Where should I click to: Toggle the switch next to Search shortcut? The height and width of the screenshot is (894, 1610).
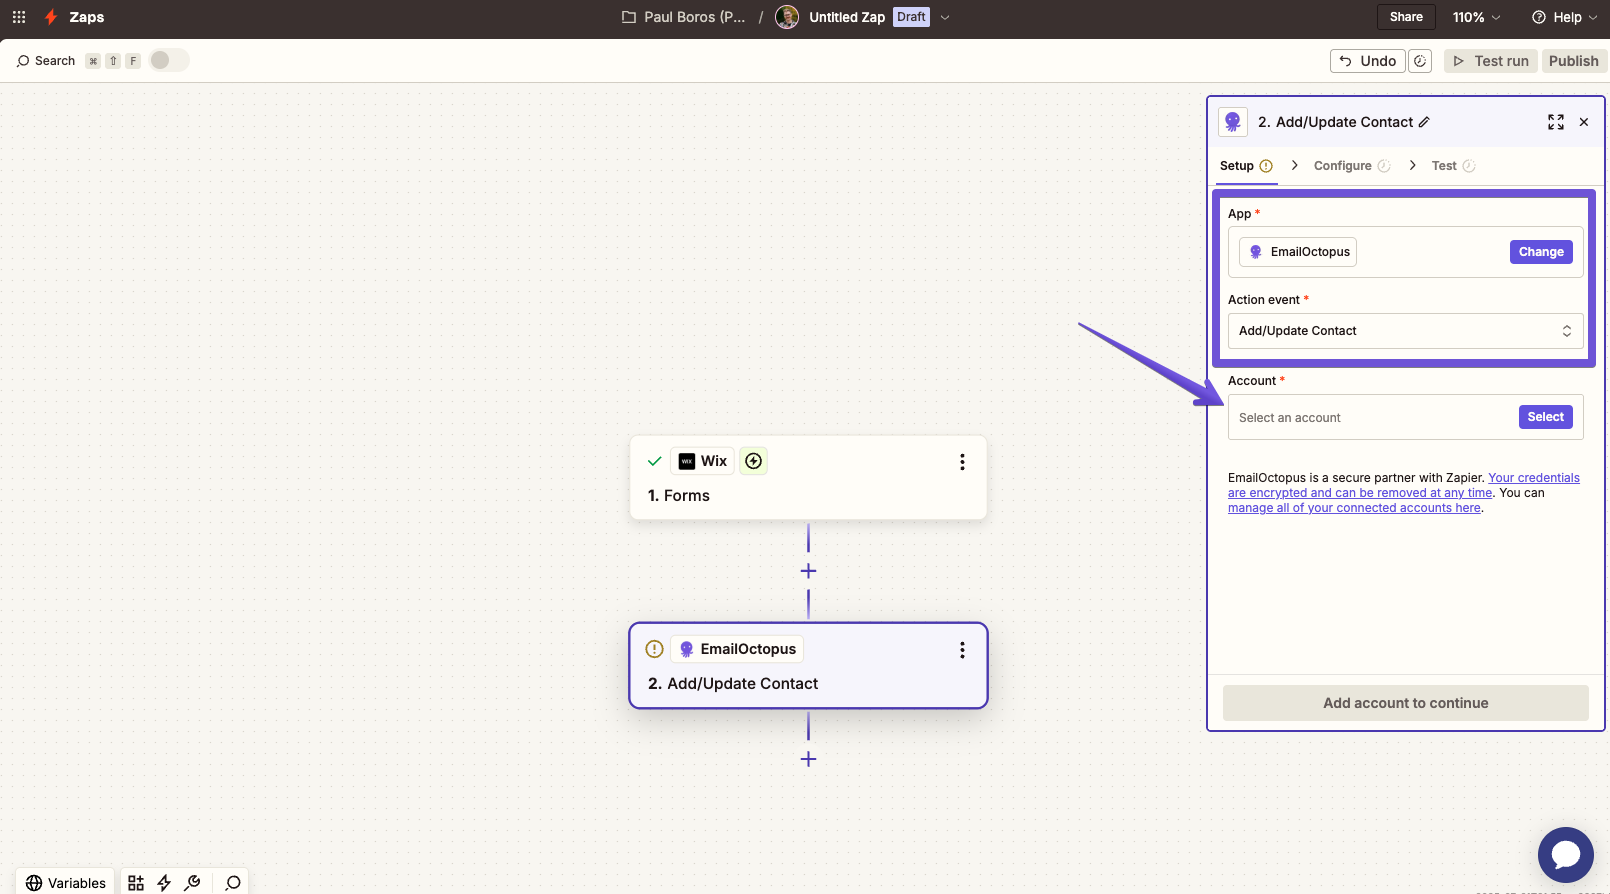[169, 60]
